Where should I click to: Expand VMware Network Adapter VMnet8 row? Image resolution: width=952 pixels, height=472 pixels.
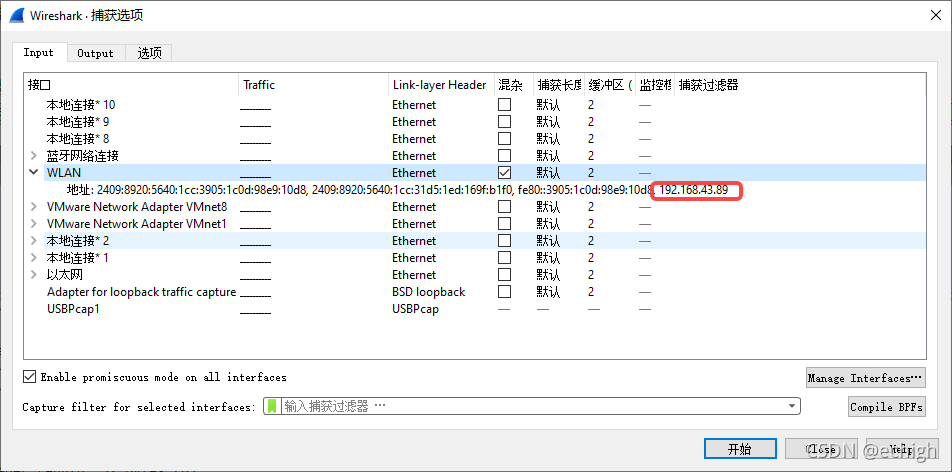coord(34,207)
